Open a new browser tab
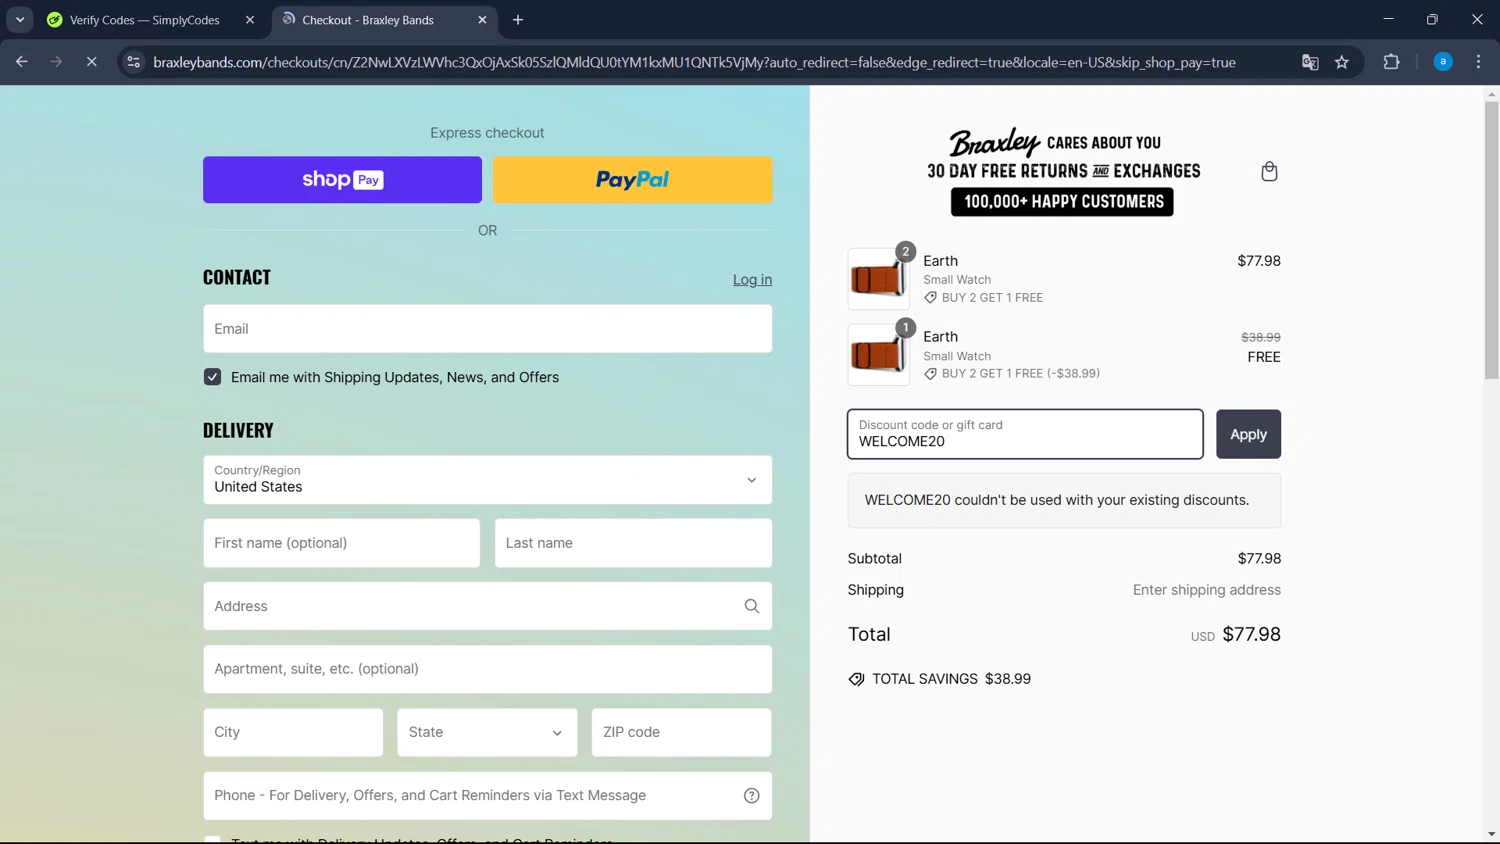1500x844 pixels. point(518,20)
